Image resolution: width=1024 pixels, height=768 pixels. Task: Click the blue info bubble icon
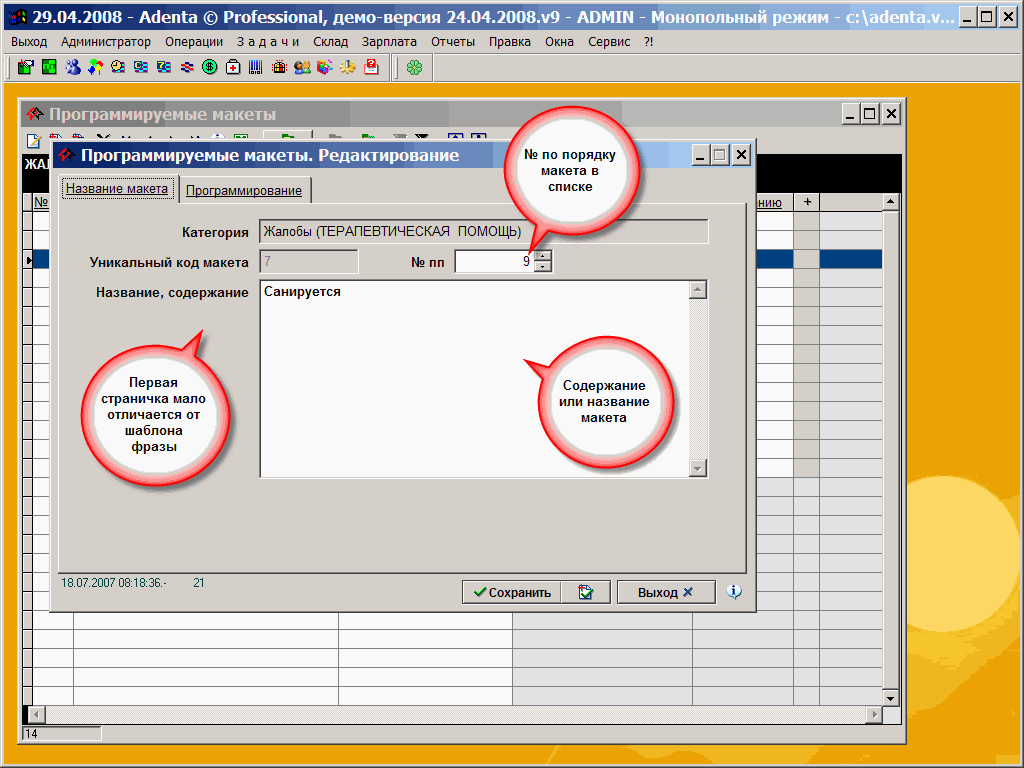[x=734, y=592]
